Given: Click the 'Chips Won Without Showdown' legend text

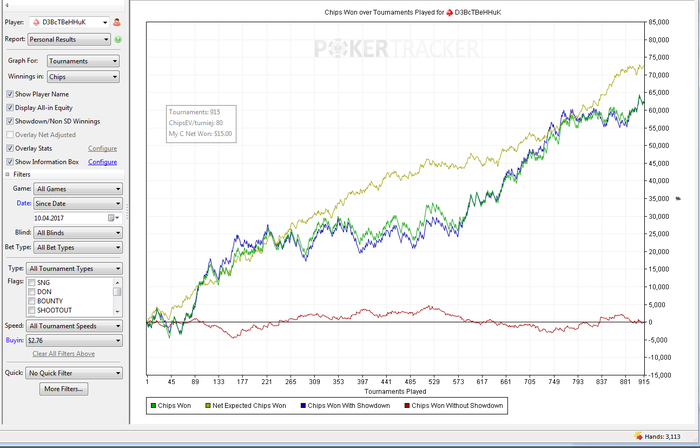Looking at the screenshot, I should (x=457, y=406).
